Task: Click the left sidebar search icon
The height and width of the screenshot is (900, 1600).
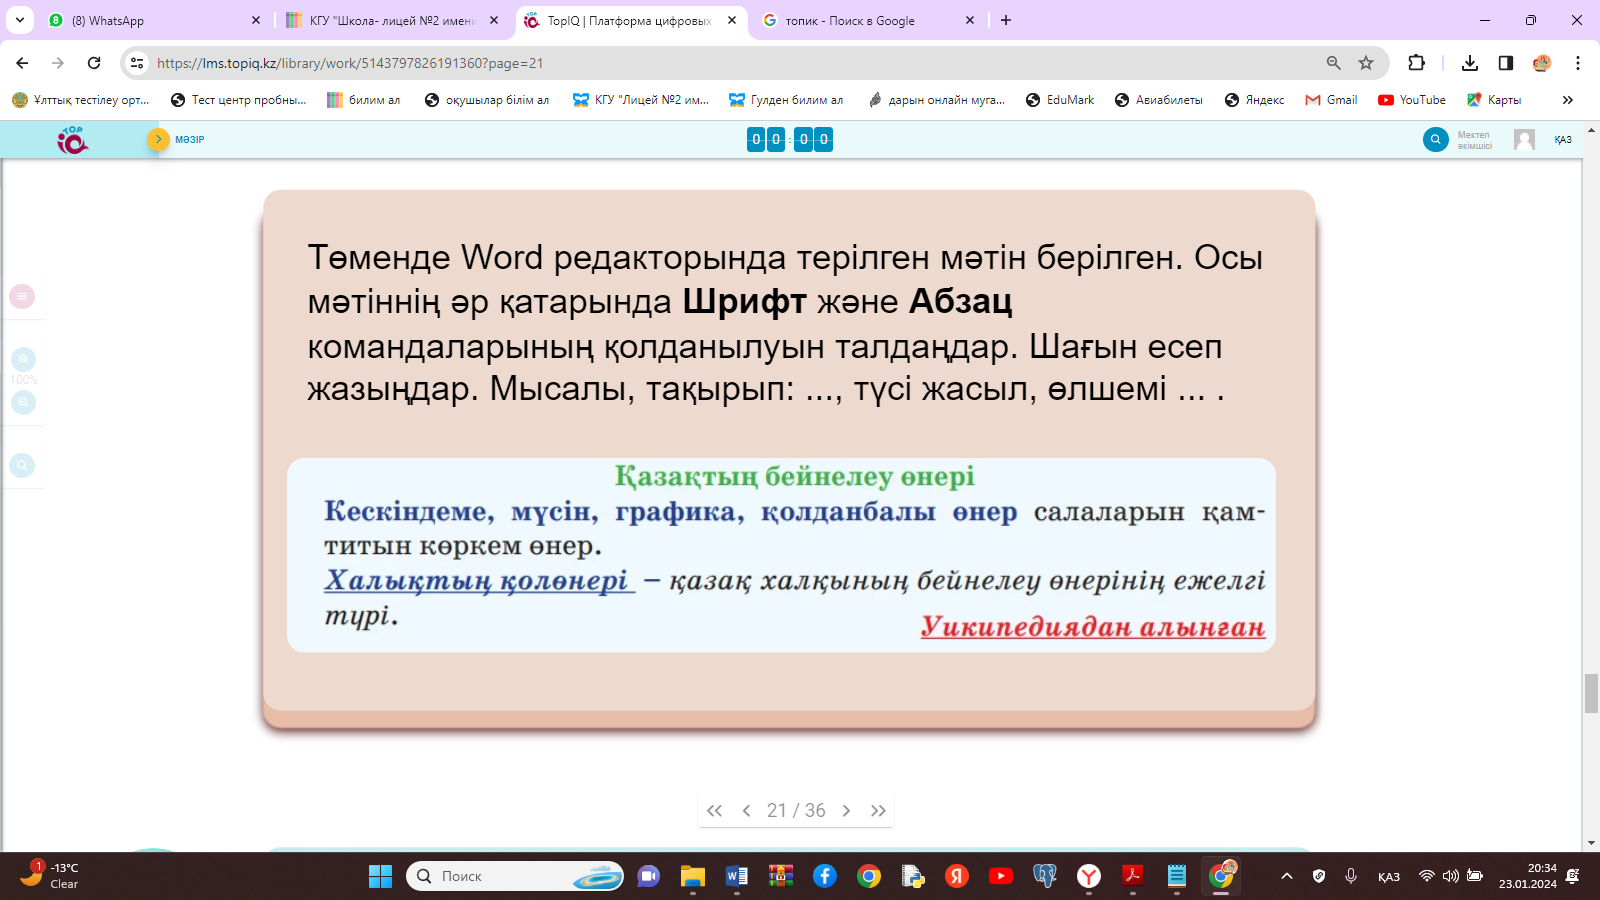Action: click(22, 465)
